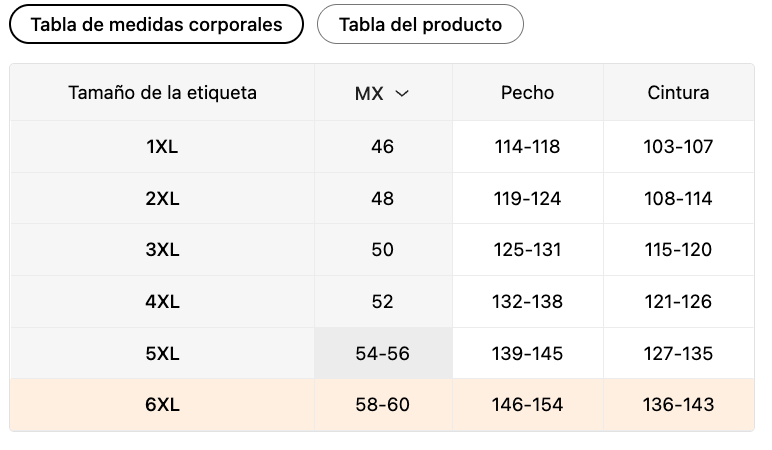Open the MX region dropdown chevron
772x450 pixels.
point(402,93)
